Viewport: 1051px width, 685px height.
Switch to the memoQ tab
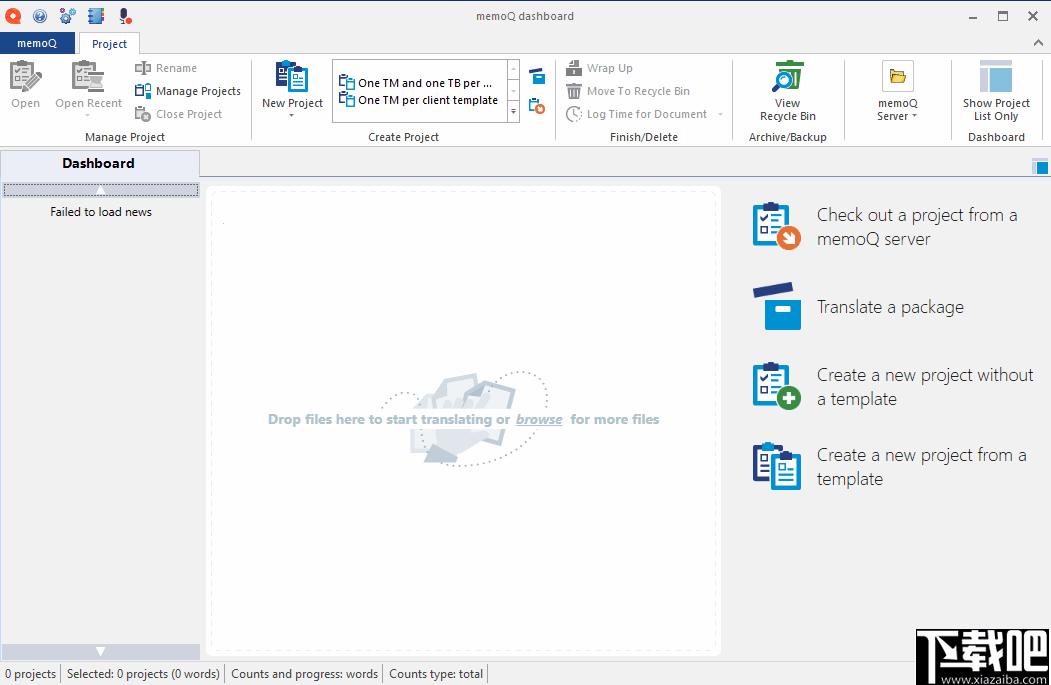tap(37, 43)
